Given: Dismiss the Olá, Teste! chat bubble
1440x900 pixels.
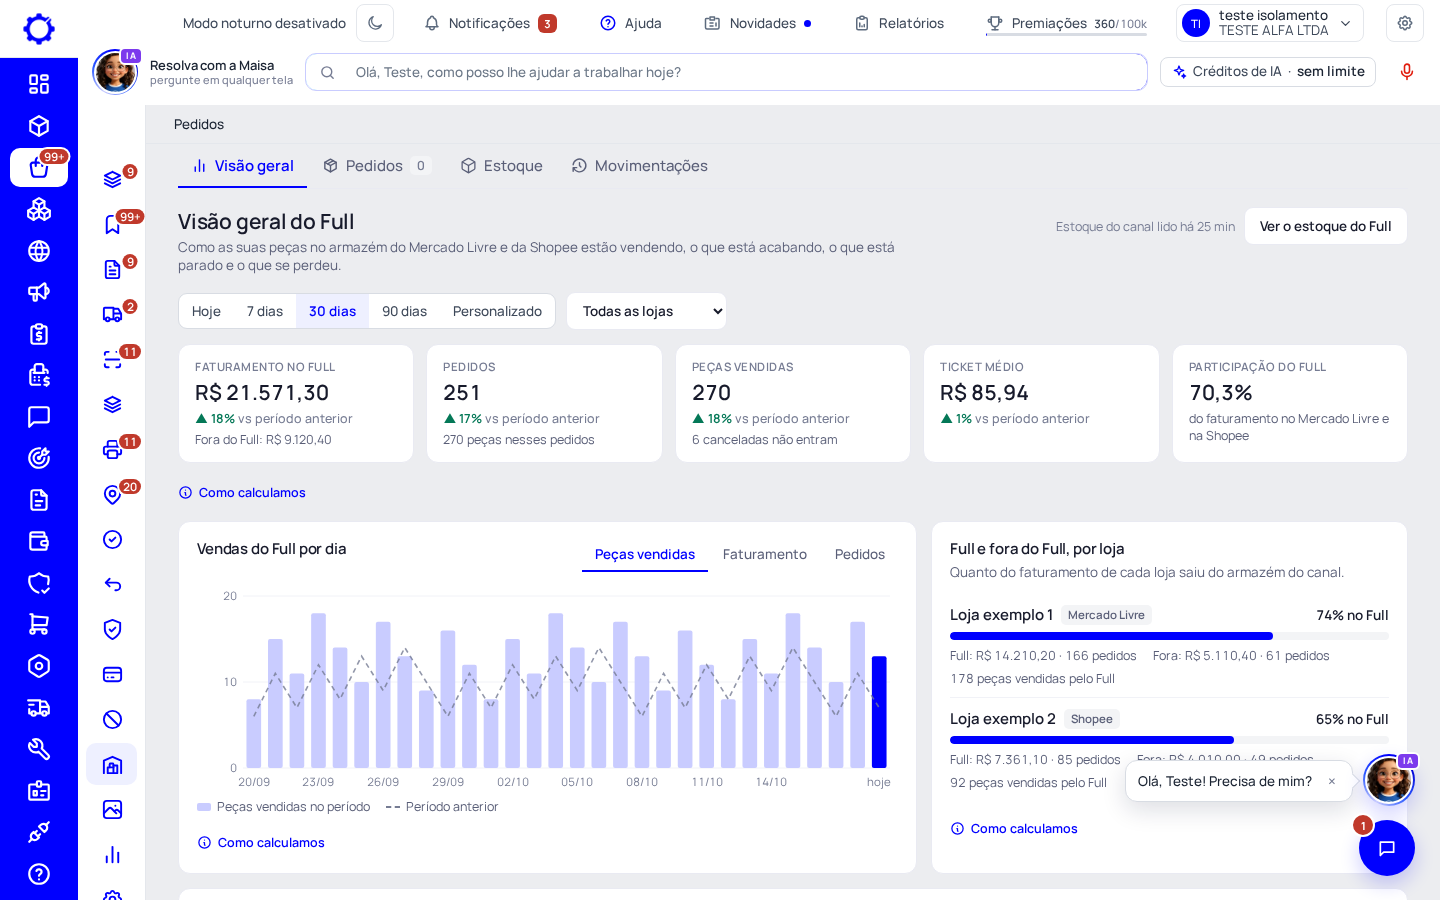Looking at the screenshot, I should coord(1332,781).
